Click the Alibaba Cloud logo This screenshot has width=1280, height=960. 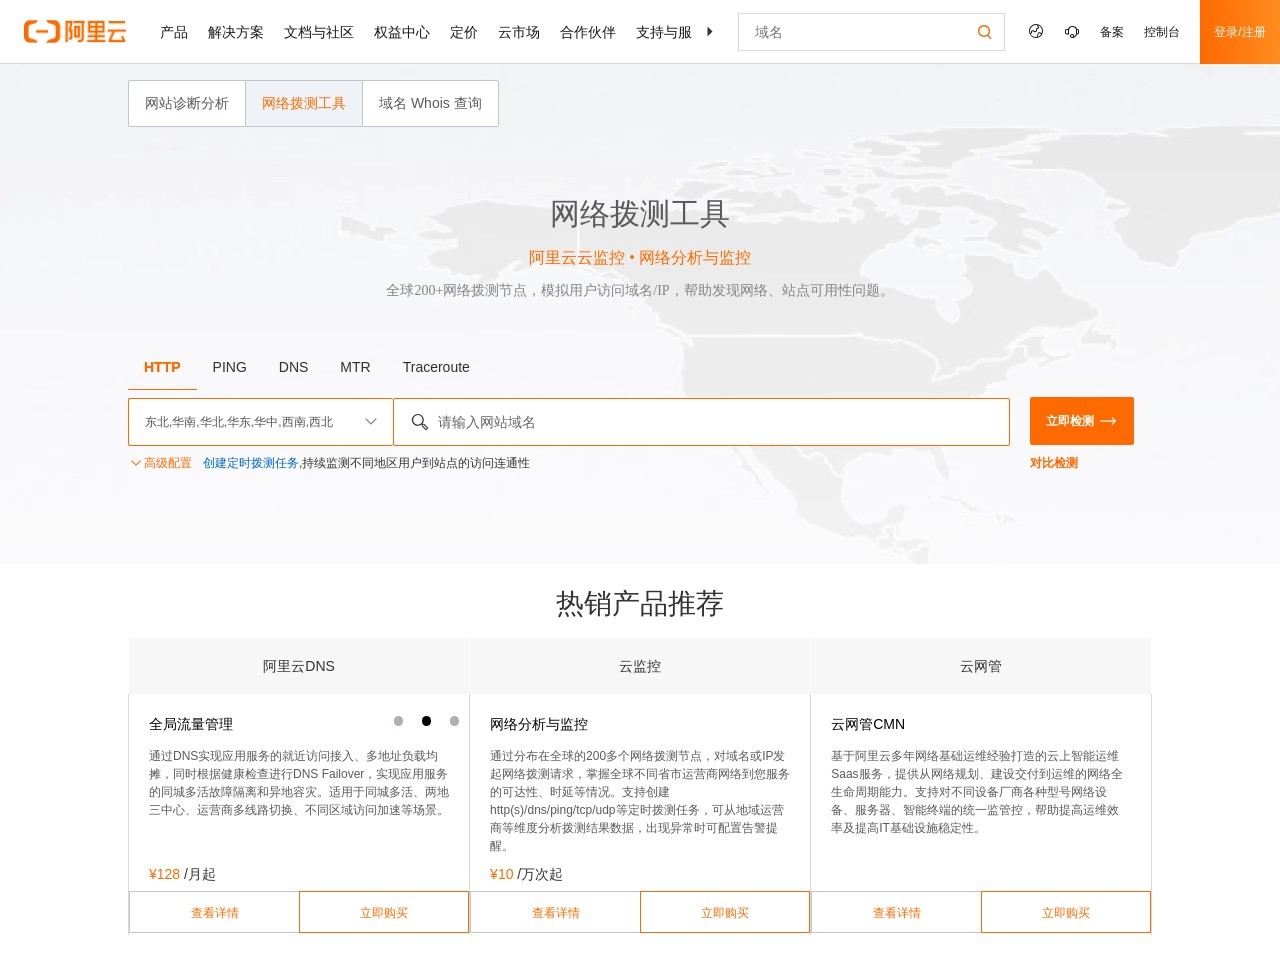click(75, 31)
